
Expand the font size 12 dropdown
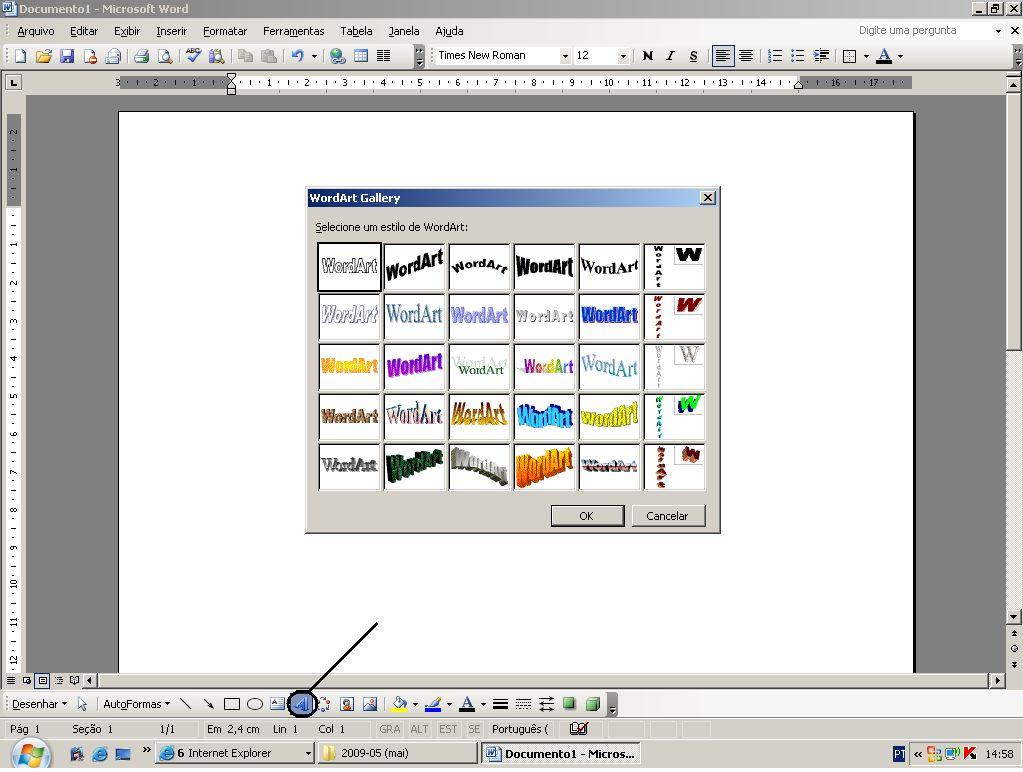pos(623,56)
